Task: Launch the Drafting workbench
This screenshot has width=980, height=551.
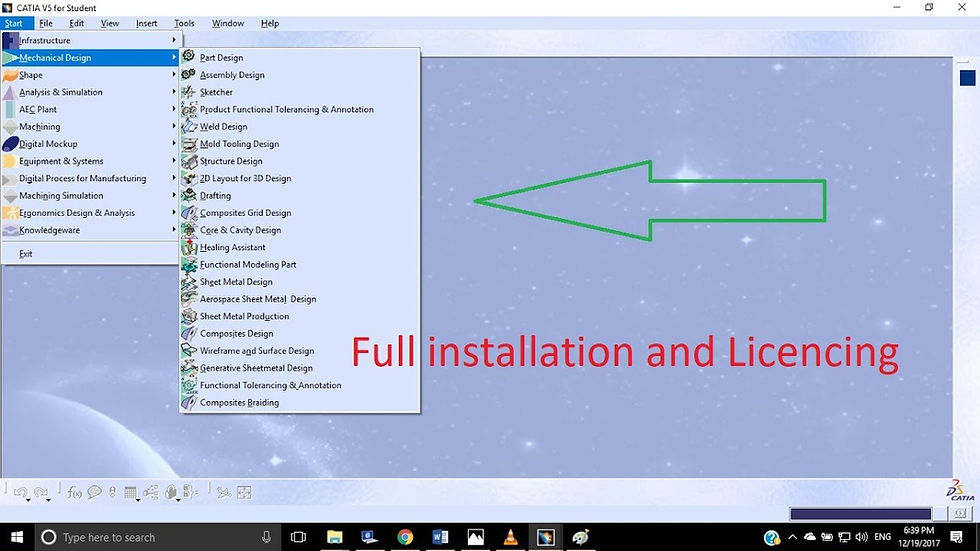Action: (299, 196)
